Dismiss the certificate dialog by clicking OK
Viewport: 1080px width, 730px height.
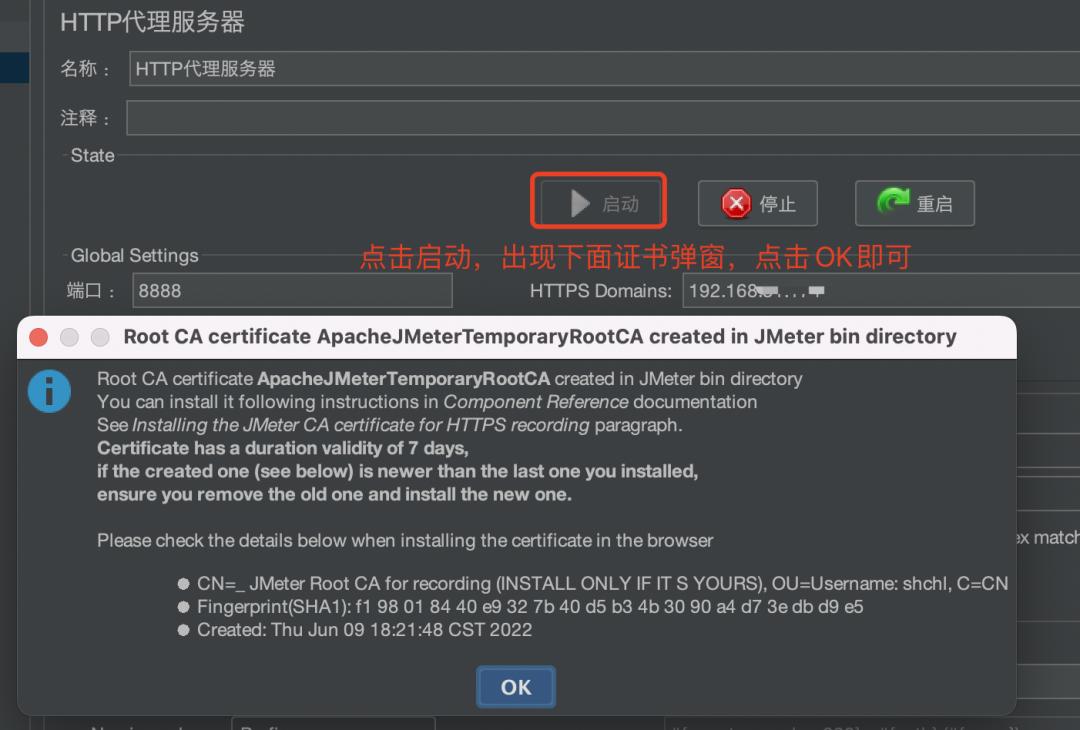(516, 687)
